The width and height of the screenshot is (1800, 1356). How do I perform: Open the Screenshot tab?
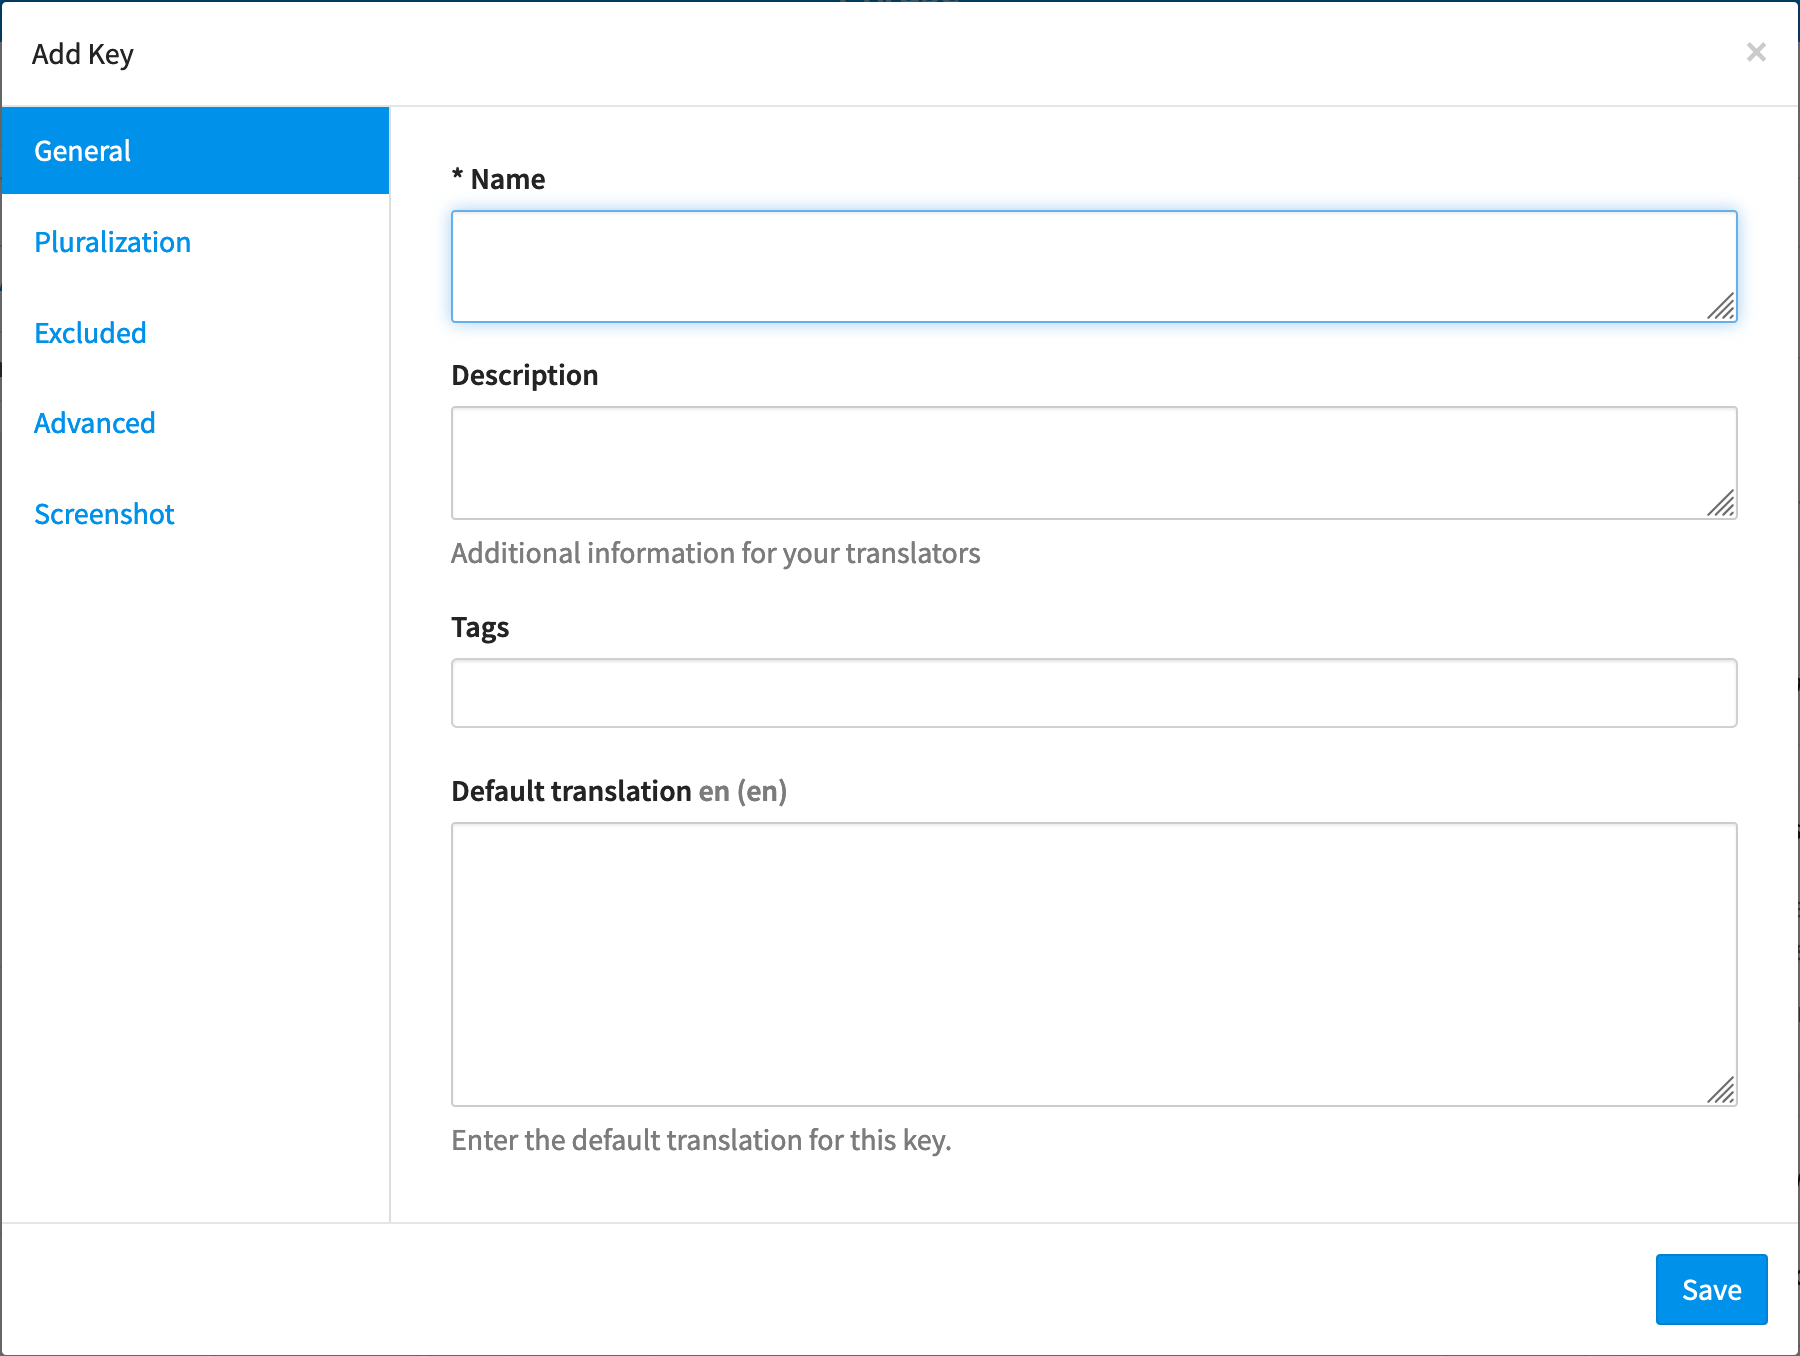[x=104, y=514]
